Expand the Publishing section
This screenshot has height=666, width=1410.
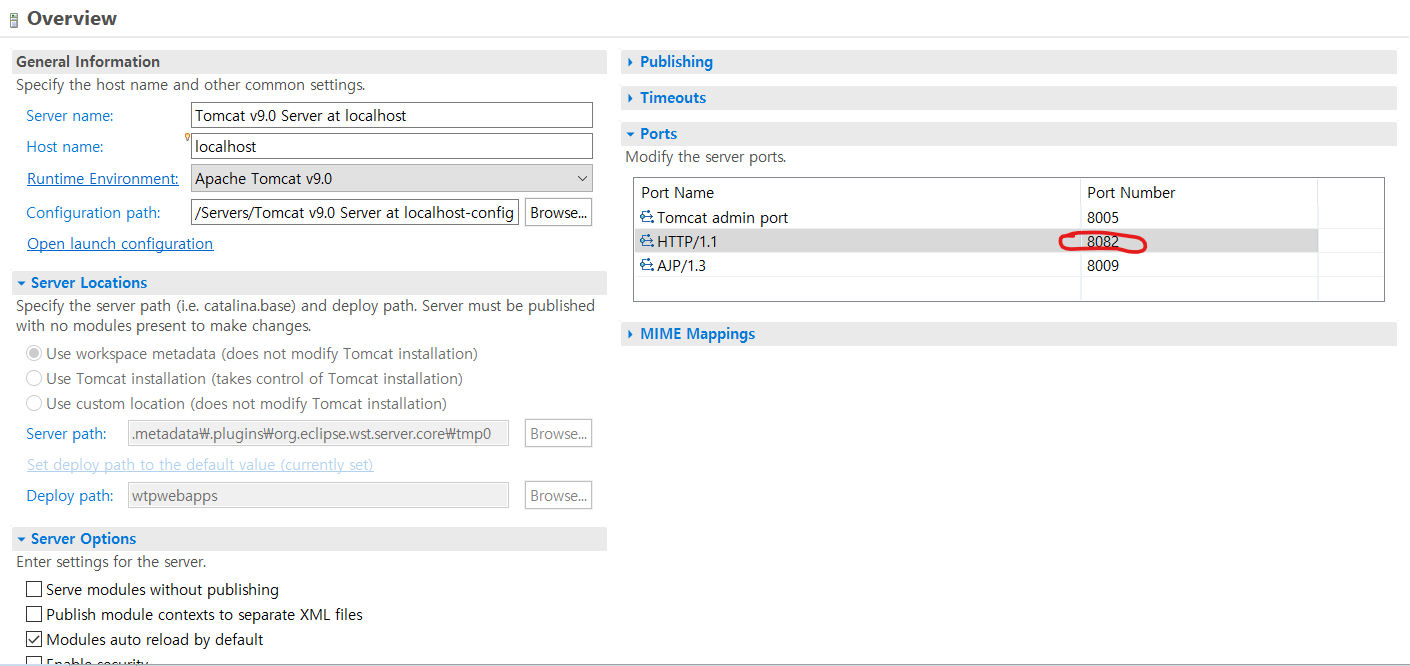pyautogui.click(x=630, y=62)
